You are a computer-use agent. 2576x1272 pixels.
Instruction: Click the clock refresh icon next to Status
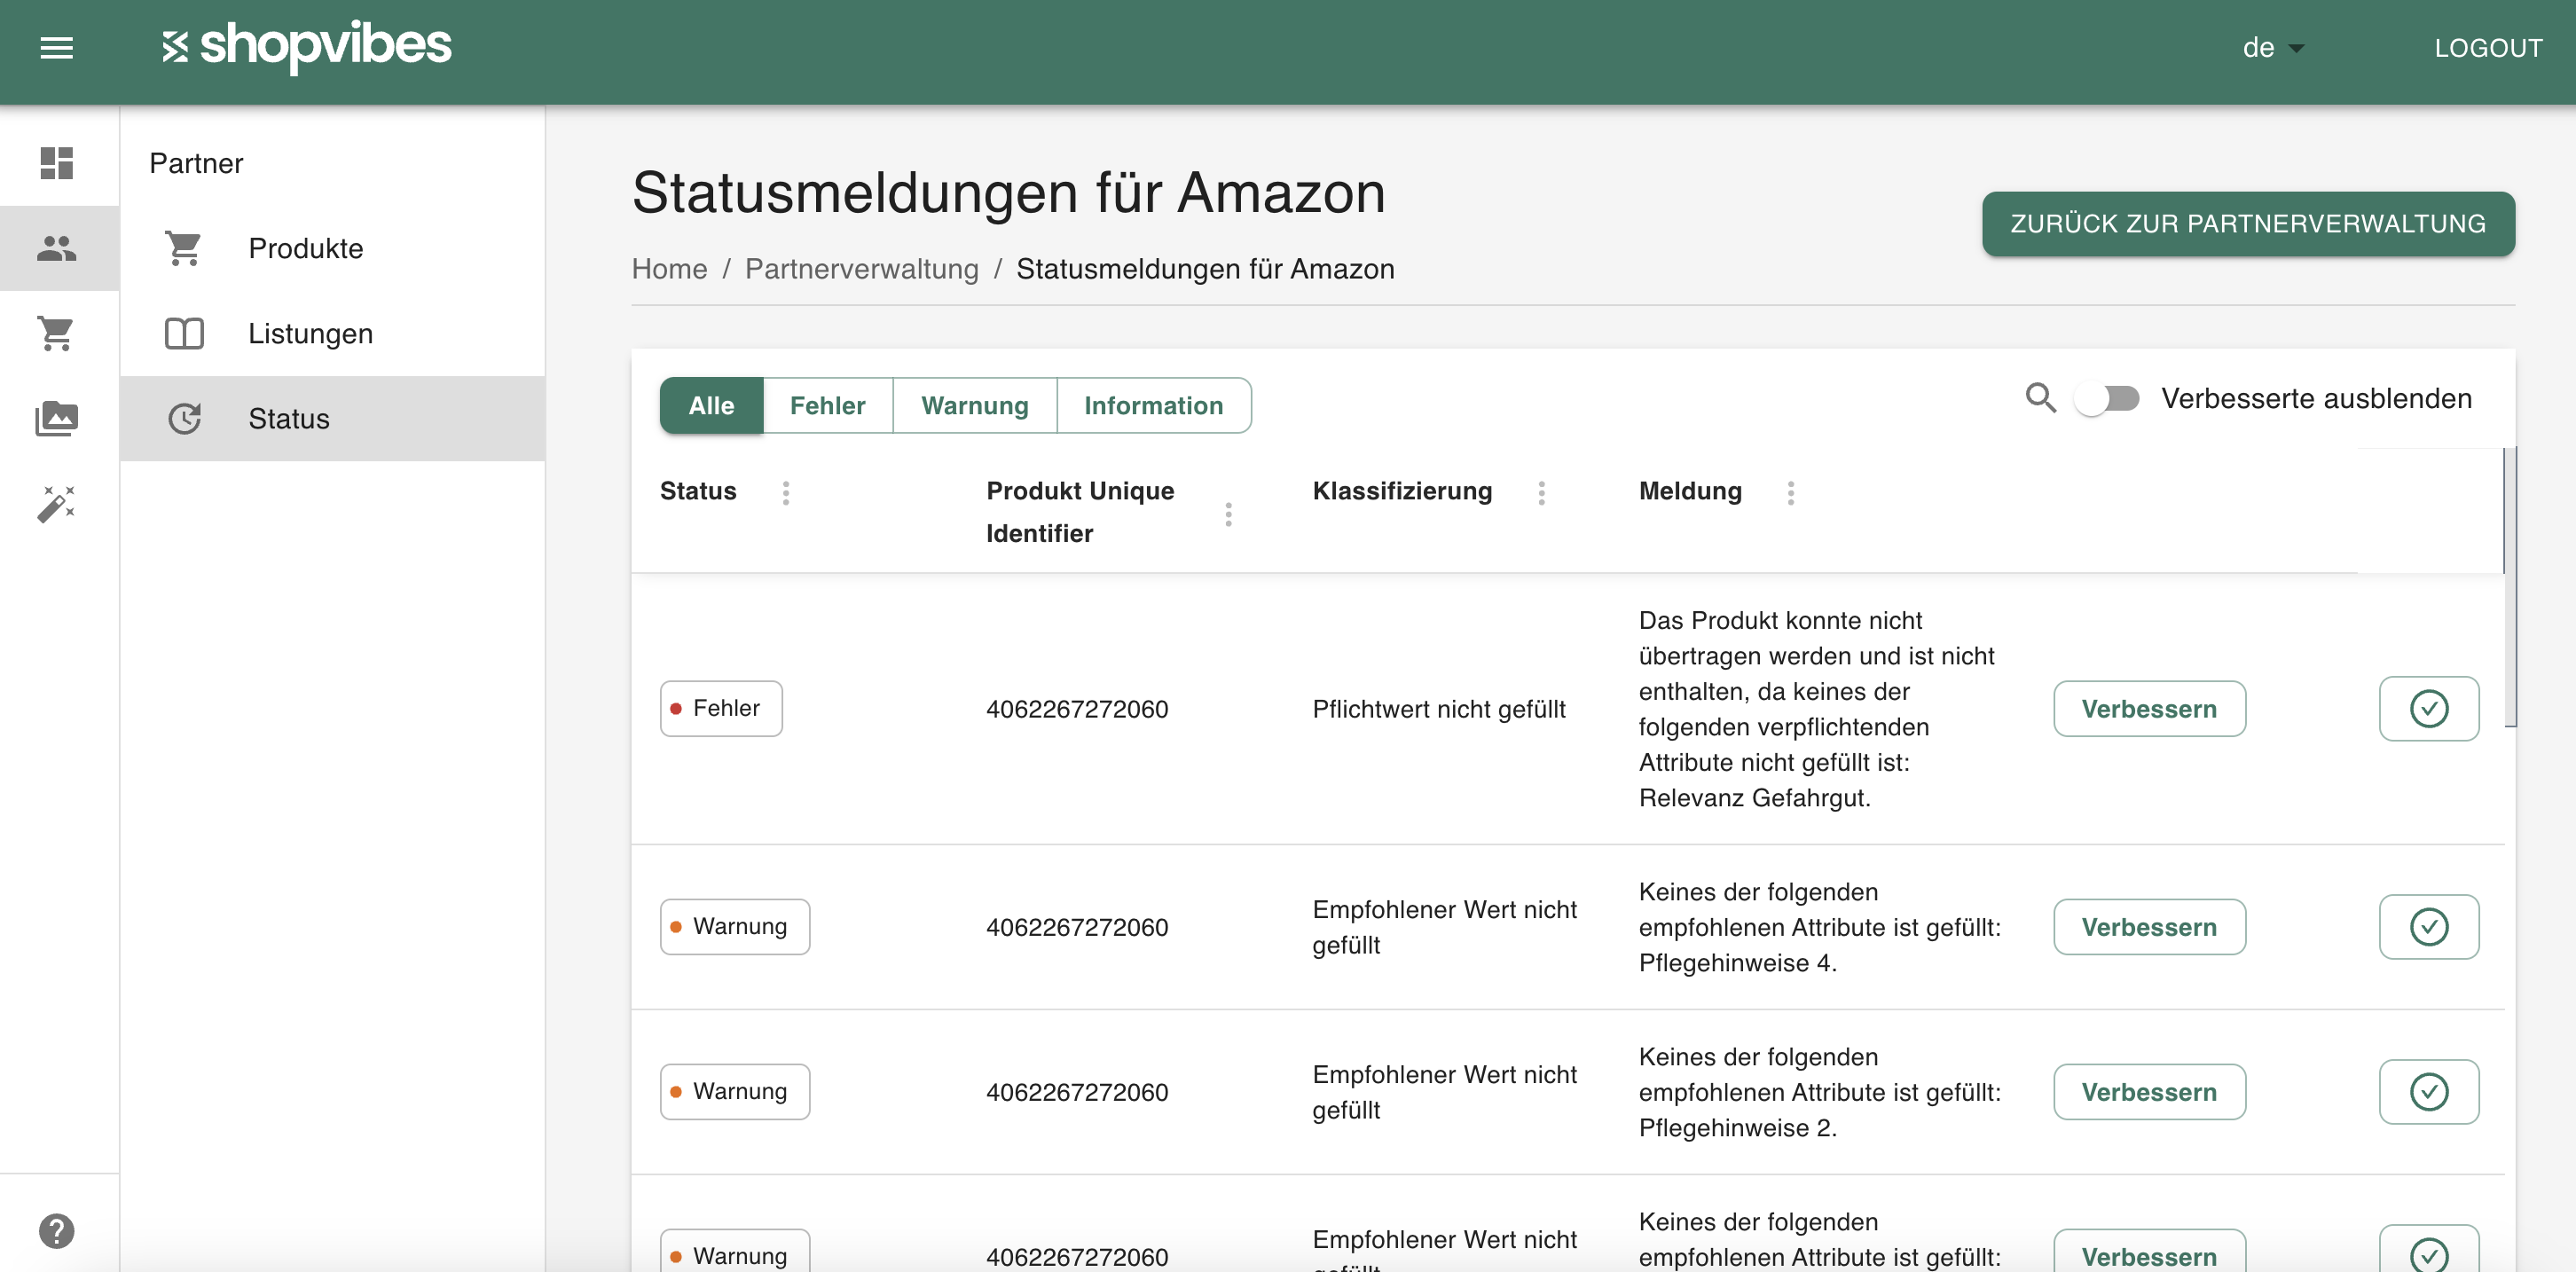[184, 418]
